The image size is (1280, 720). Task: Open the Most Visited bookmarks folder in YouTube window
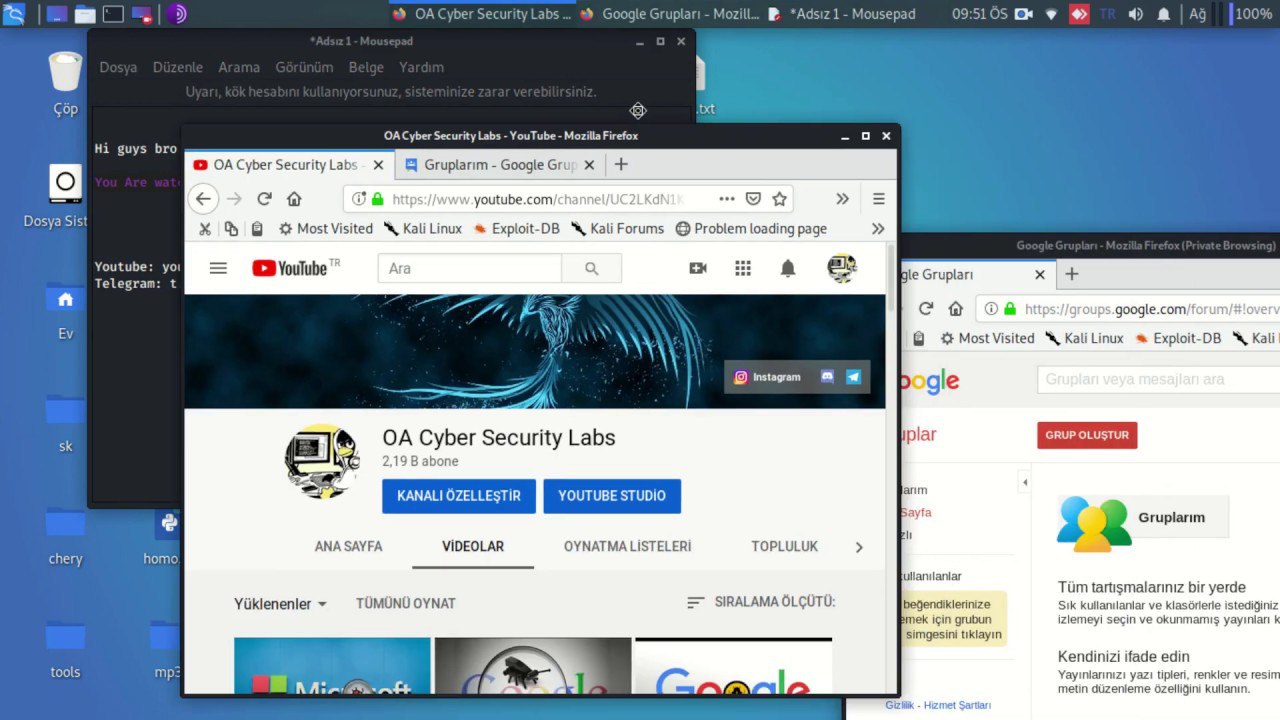(x=325, y=228)
